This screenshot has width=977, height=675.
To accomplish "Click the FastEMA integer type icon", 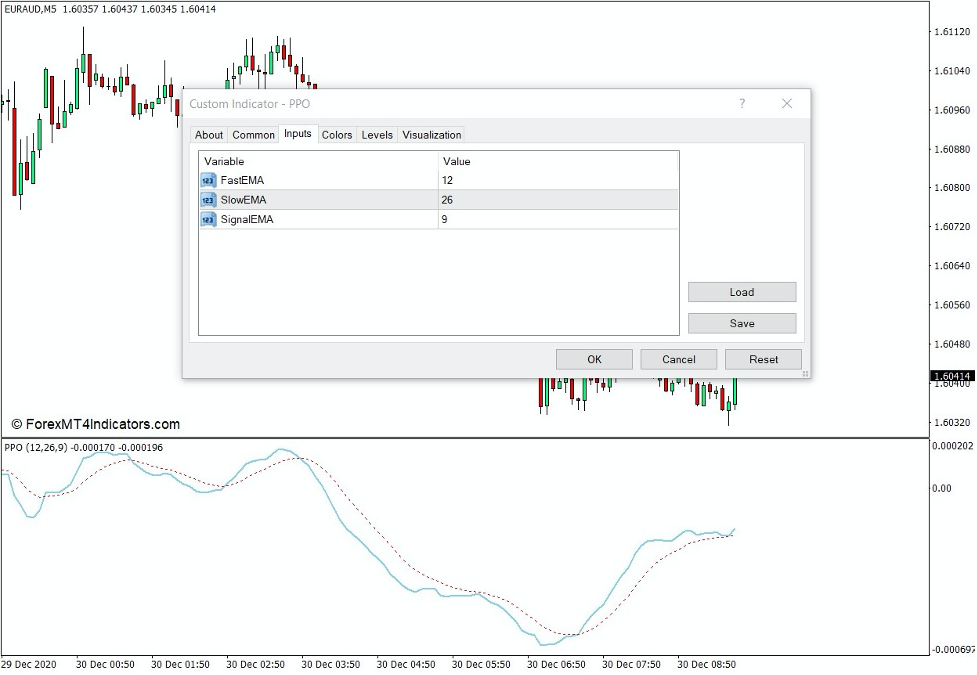I will pos(207,181).
